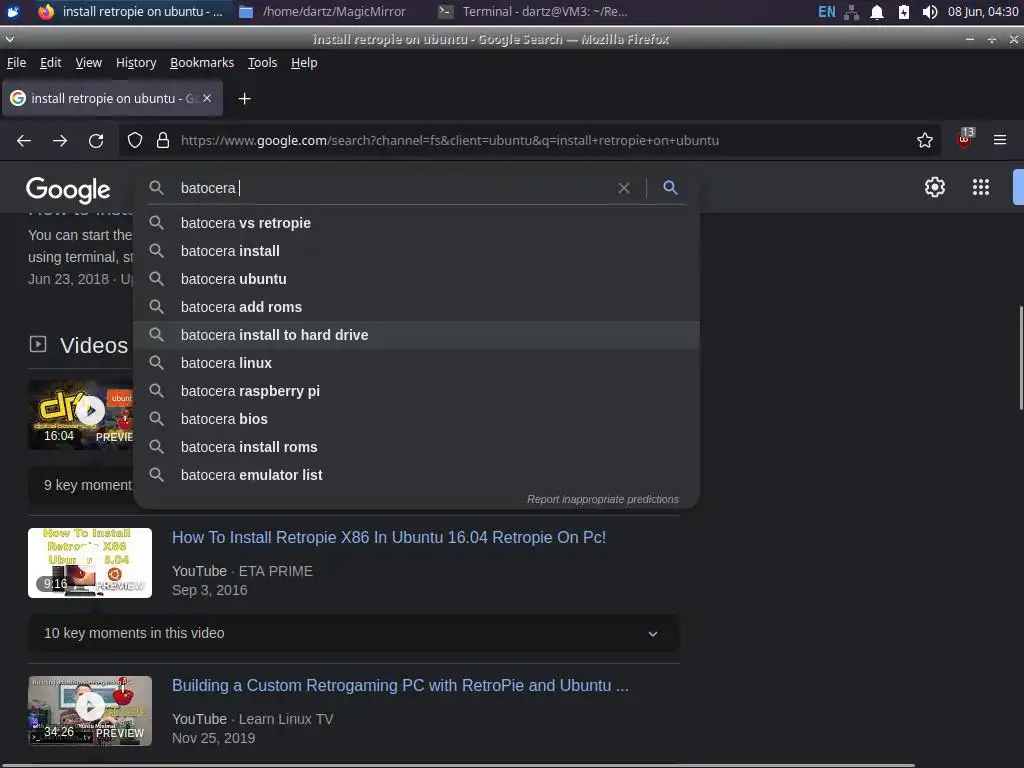This screenshot has width=1024, height=768.
Task: Open the Firefox hamburger menu
Action: [x=1000, y=140]
